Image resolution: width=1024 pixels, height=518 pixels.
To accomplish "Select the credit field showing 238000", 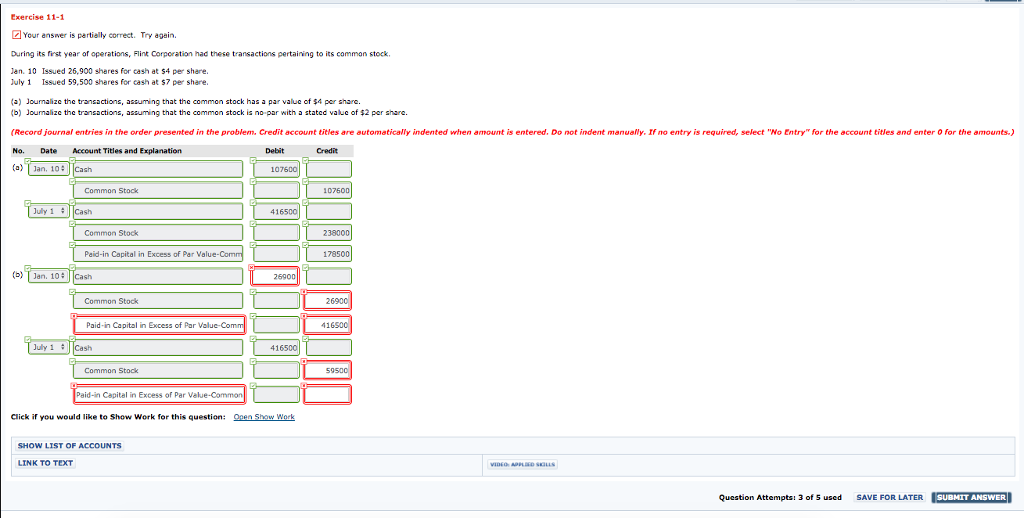I will click(x=328, y=233).
